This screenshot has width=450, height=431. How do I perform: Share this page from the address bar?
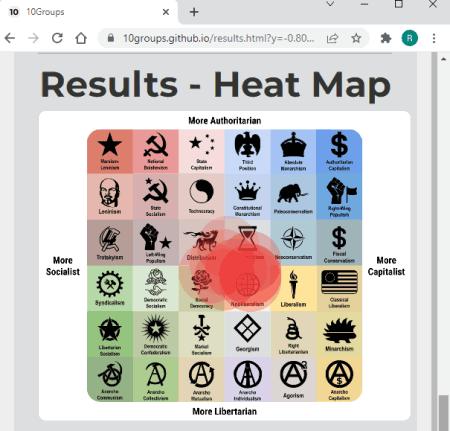coord(332,38)
